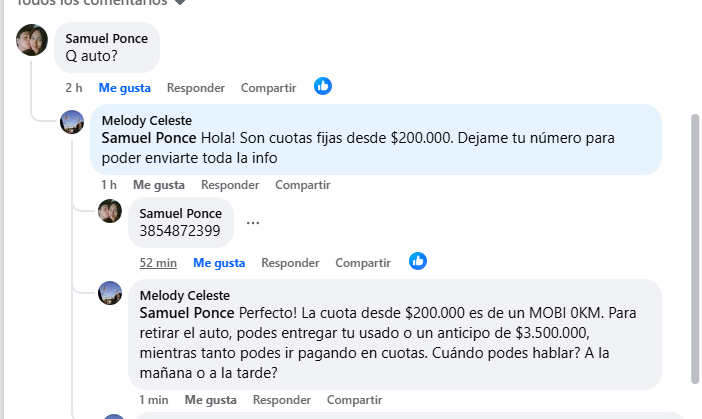Open three-dots options on phone number comment

(253, 223)
